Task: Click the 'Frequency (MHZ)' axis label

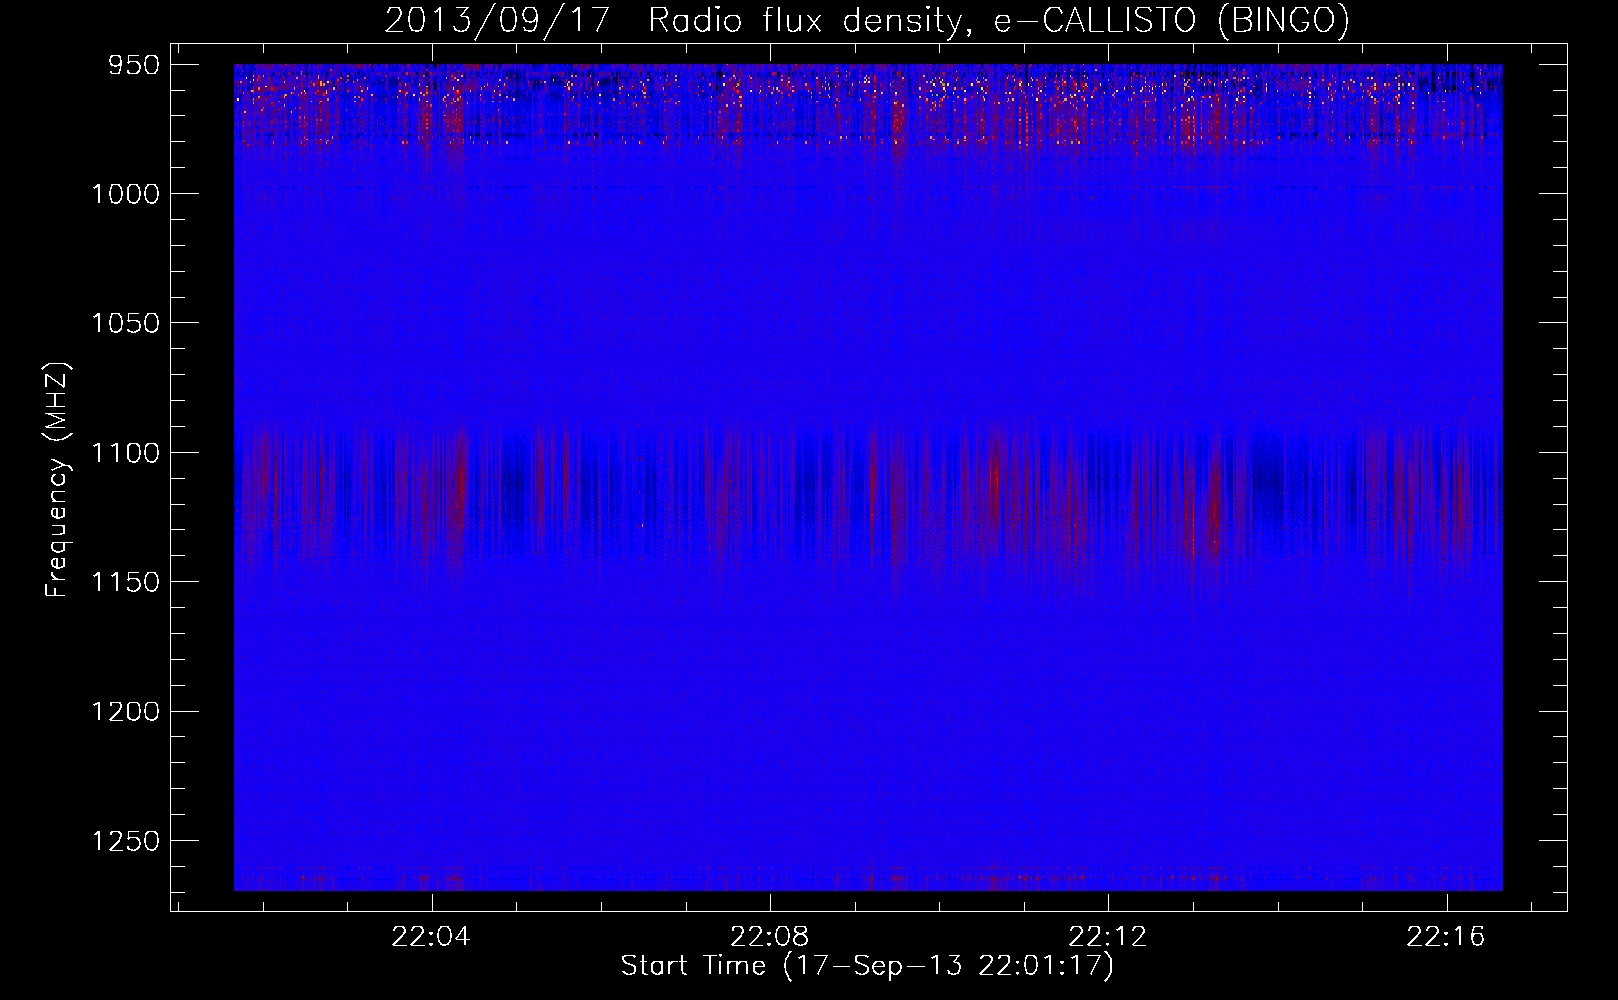Action: click(59, 480)
